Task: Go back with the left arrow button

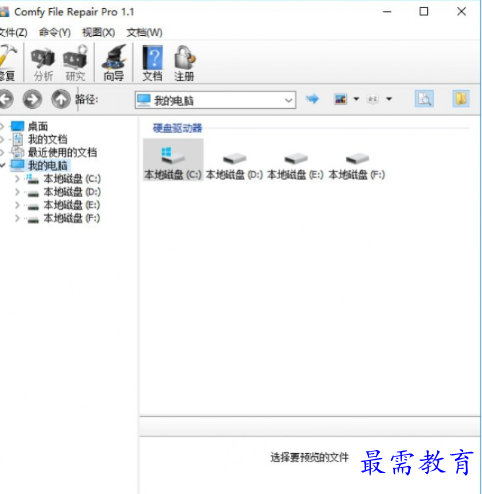Action: 5,99
